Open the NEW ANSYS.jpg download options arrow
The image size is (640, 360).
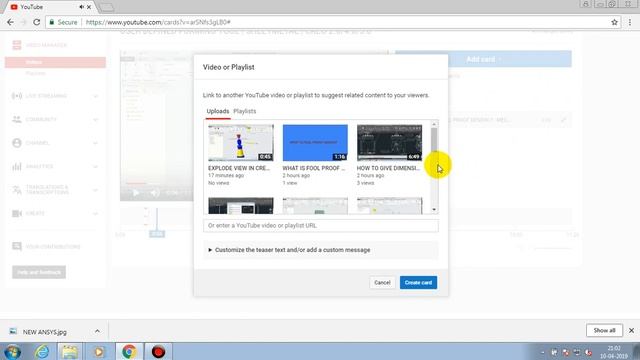(x=97, y=331)
